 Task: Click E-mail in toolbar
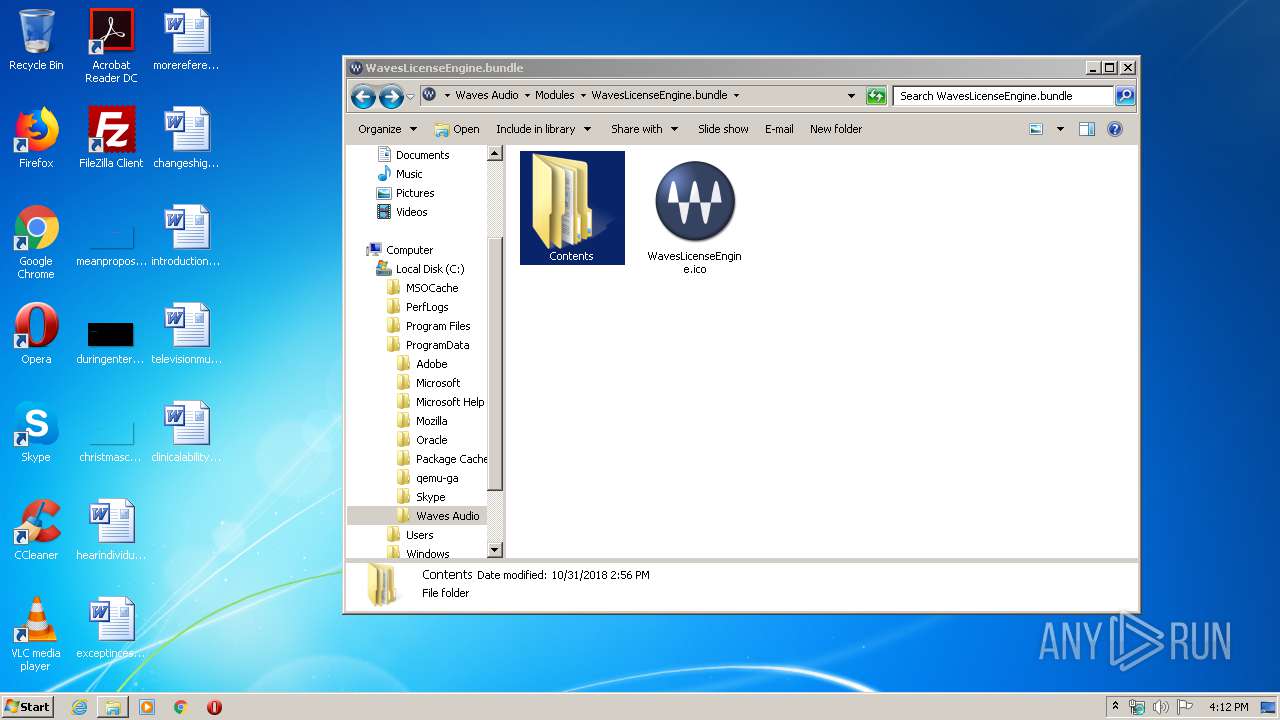point(779,129)
